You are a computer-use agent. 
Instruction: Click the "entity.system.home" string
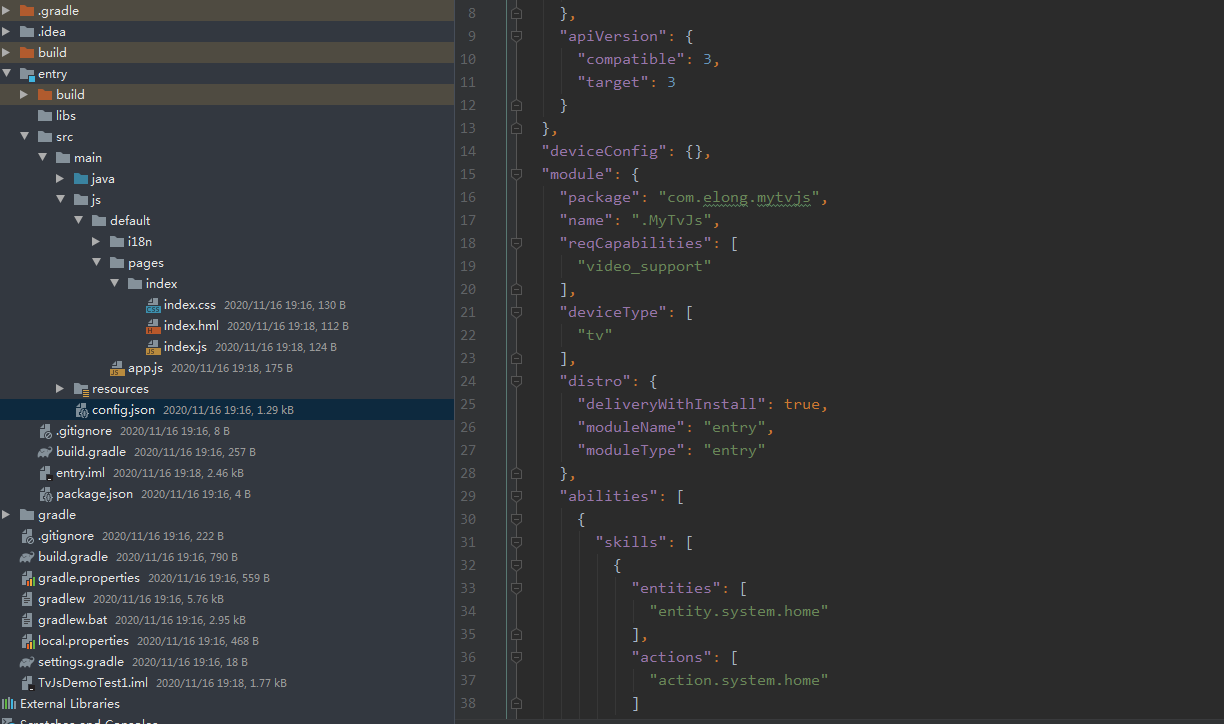pos(739,611)
